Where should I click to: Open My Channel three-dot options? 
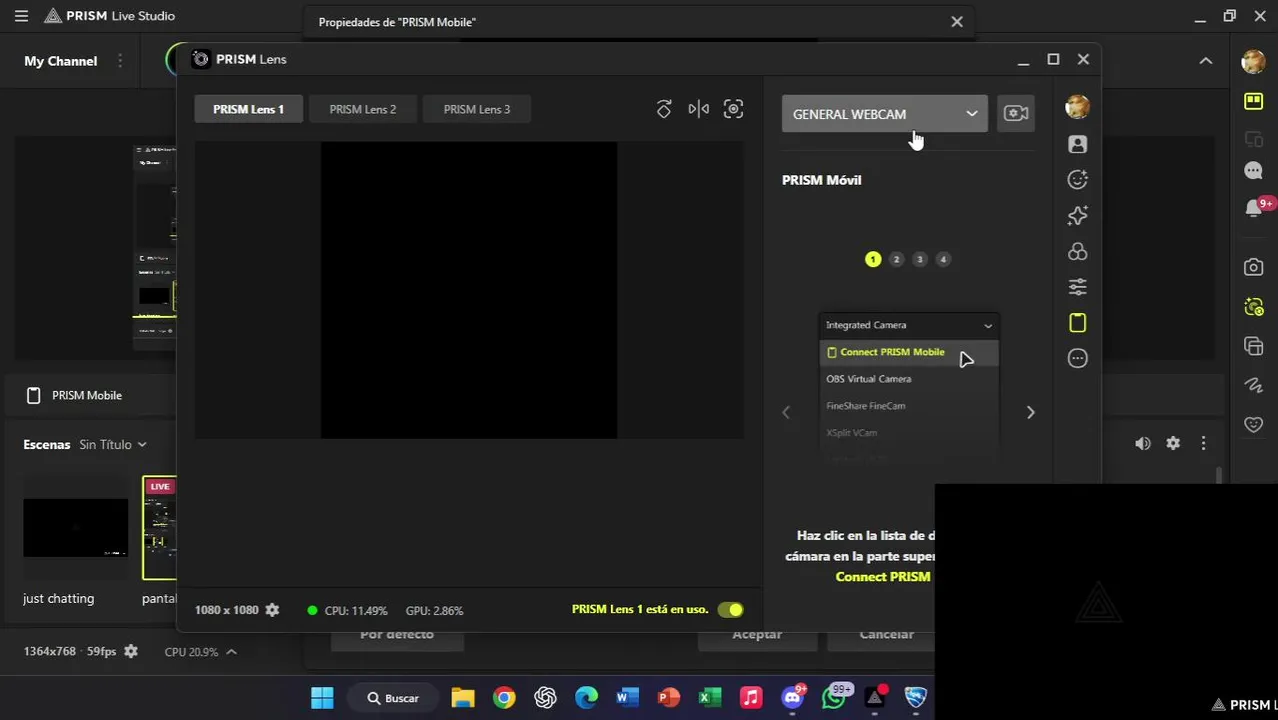pyautogui.click(x=120, y=61)
